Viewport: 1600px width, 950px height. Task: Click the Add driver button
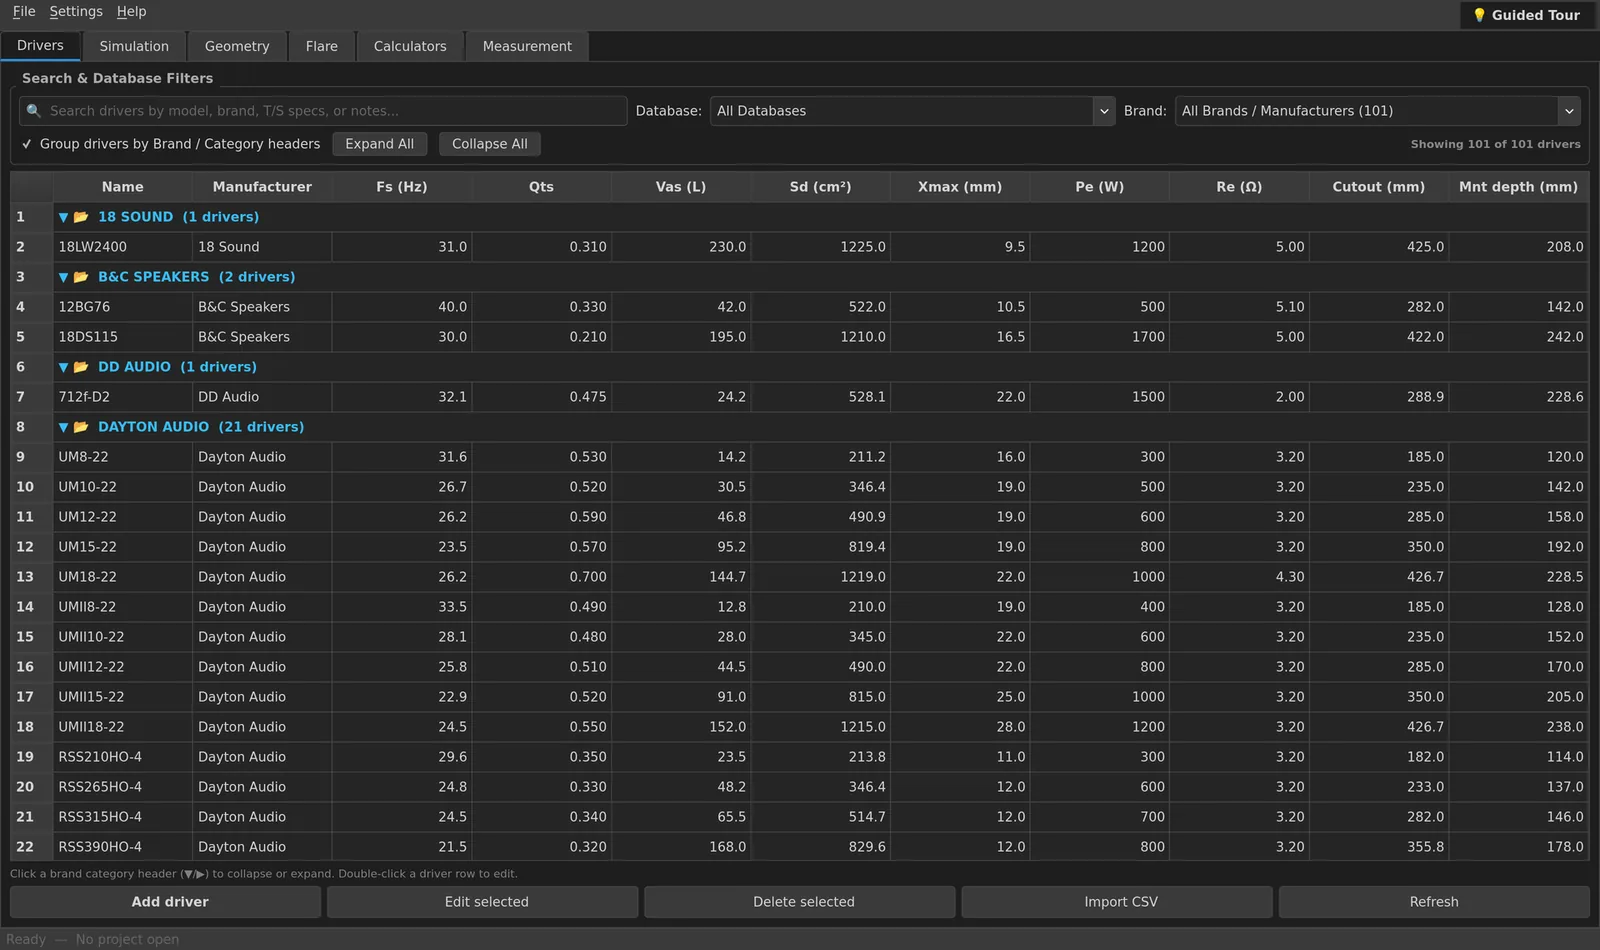pyautogui.click(x=166, y=902)
